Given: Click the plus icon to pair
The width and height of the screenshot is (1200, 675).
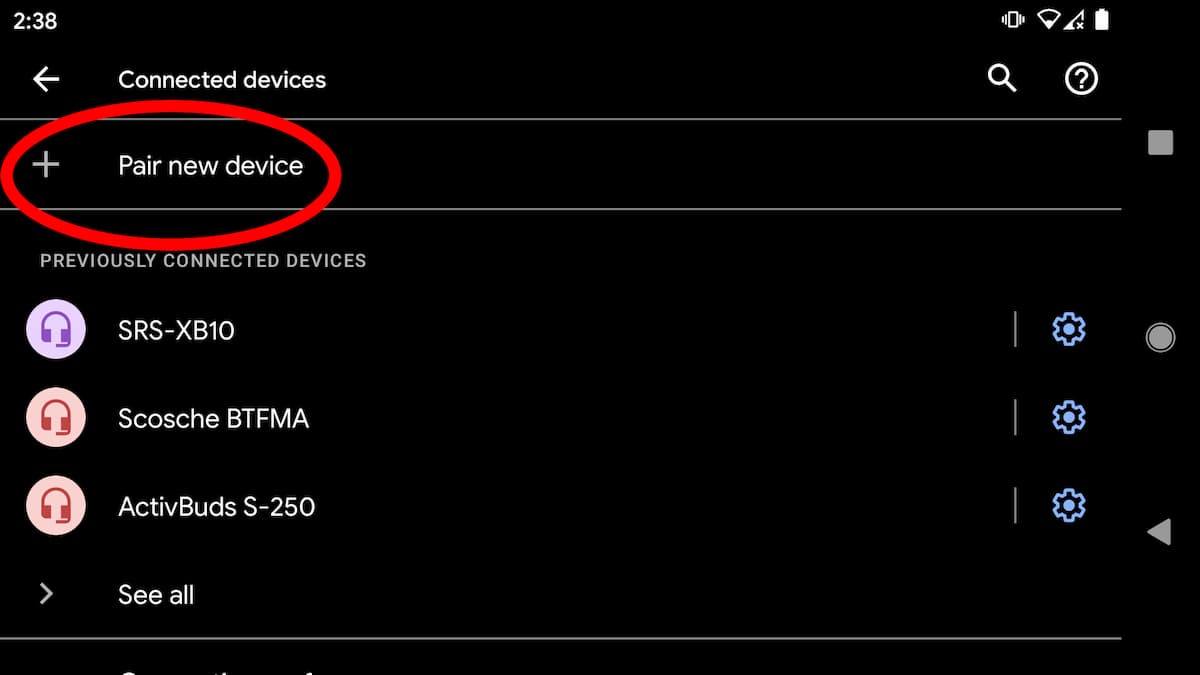Looking at the screenshot, I should (x=46, y=165).
